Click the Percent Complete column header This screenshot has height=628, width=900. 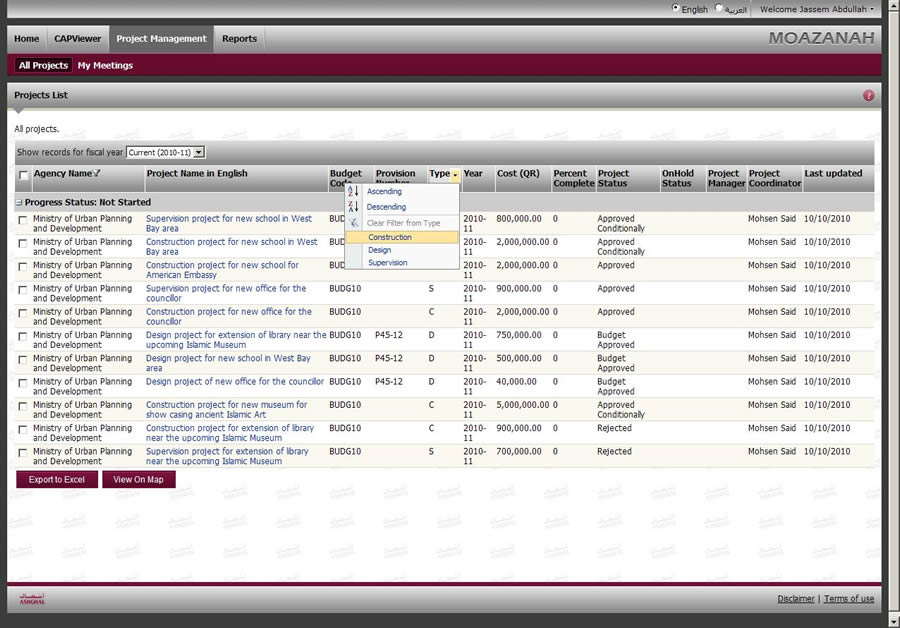point(573,178)
